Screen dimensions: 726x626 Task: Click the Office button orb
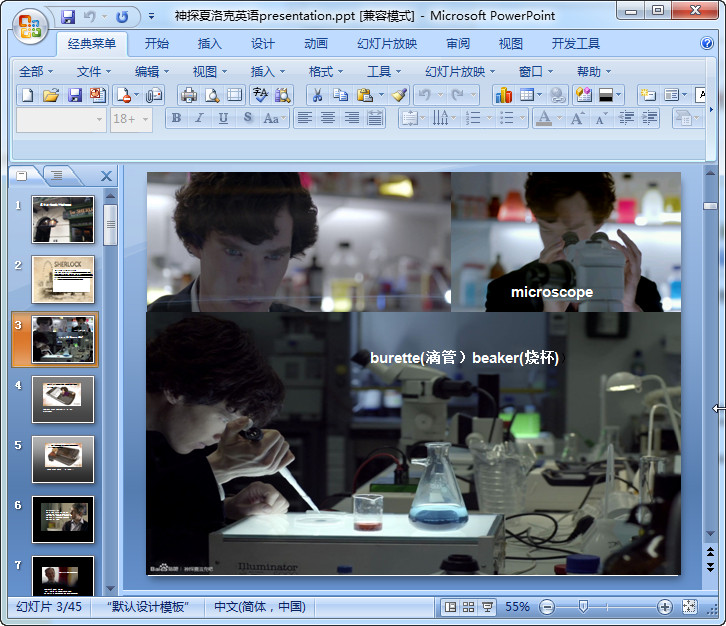30,26
